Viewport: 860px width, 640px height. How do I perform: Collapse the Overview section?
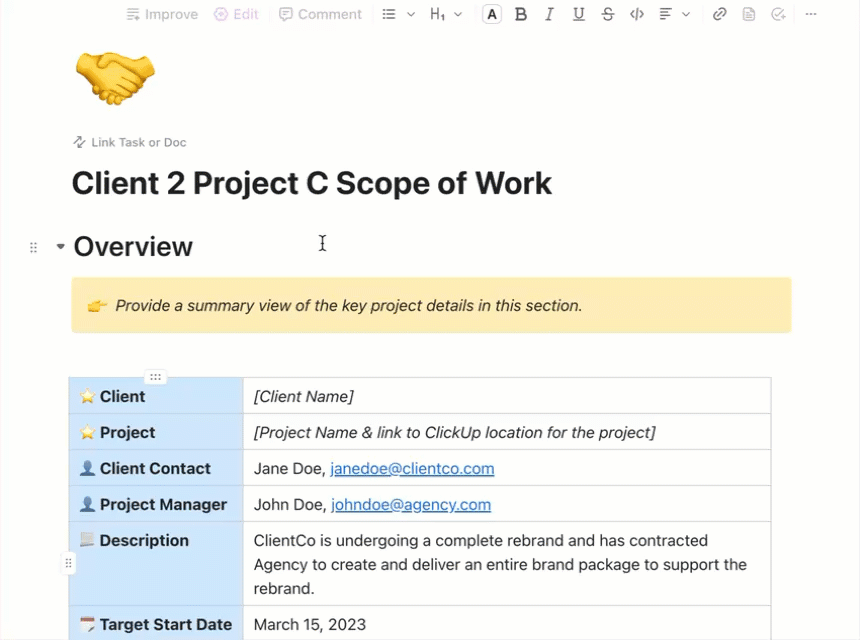tap(59, 246)
